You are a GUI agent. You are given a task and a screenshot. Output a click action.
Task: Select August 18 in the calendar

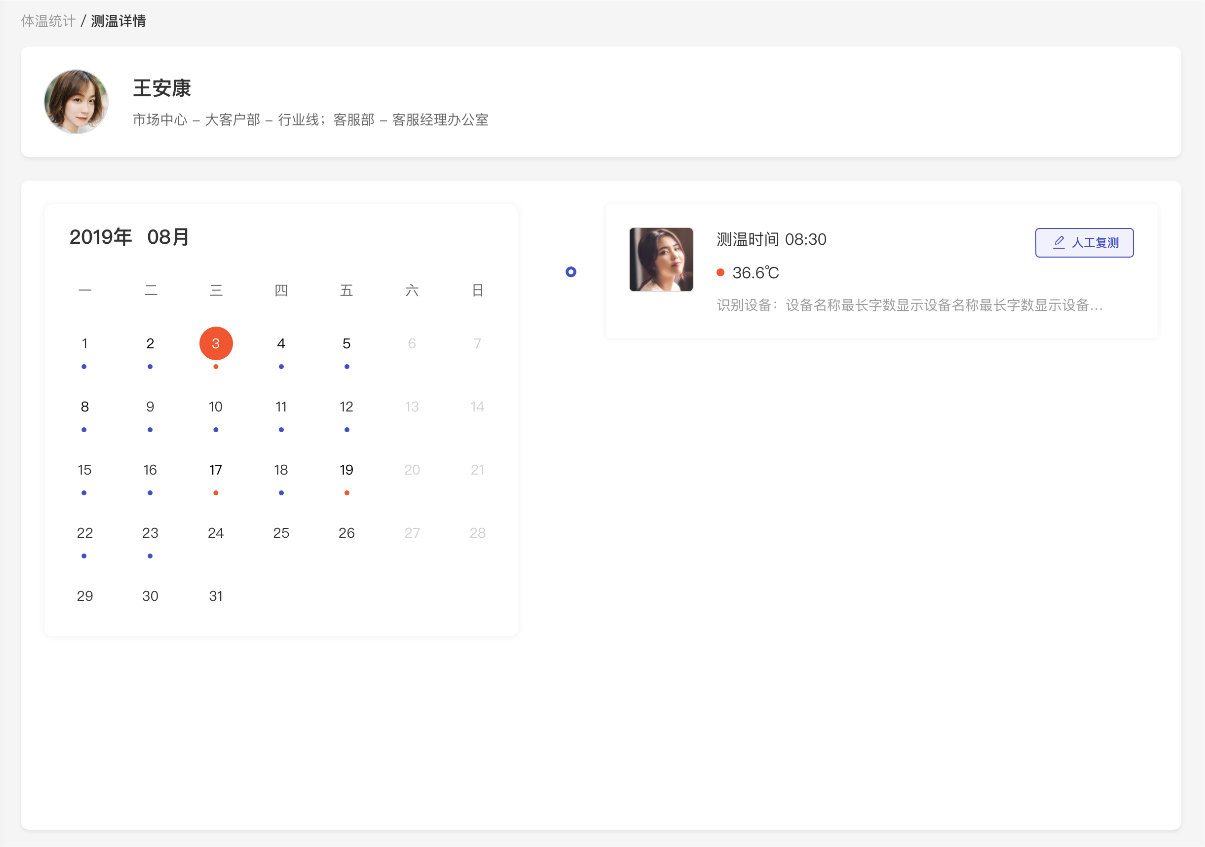(281, 469)
